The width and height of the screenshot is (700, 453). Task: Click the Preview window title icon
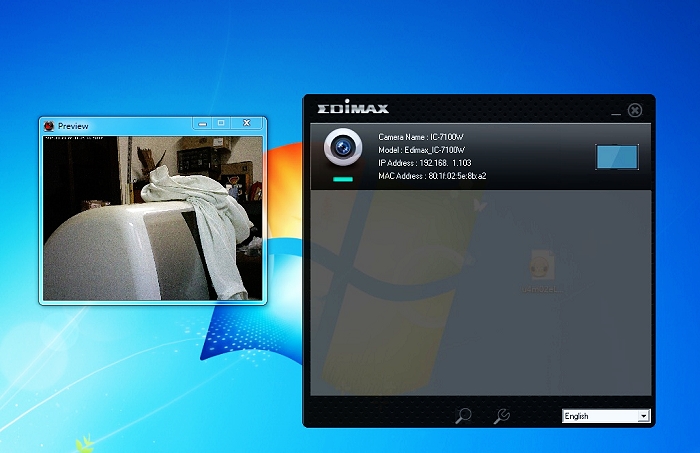(x=49, y=126)
